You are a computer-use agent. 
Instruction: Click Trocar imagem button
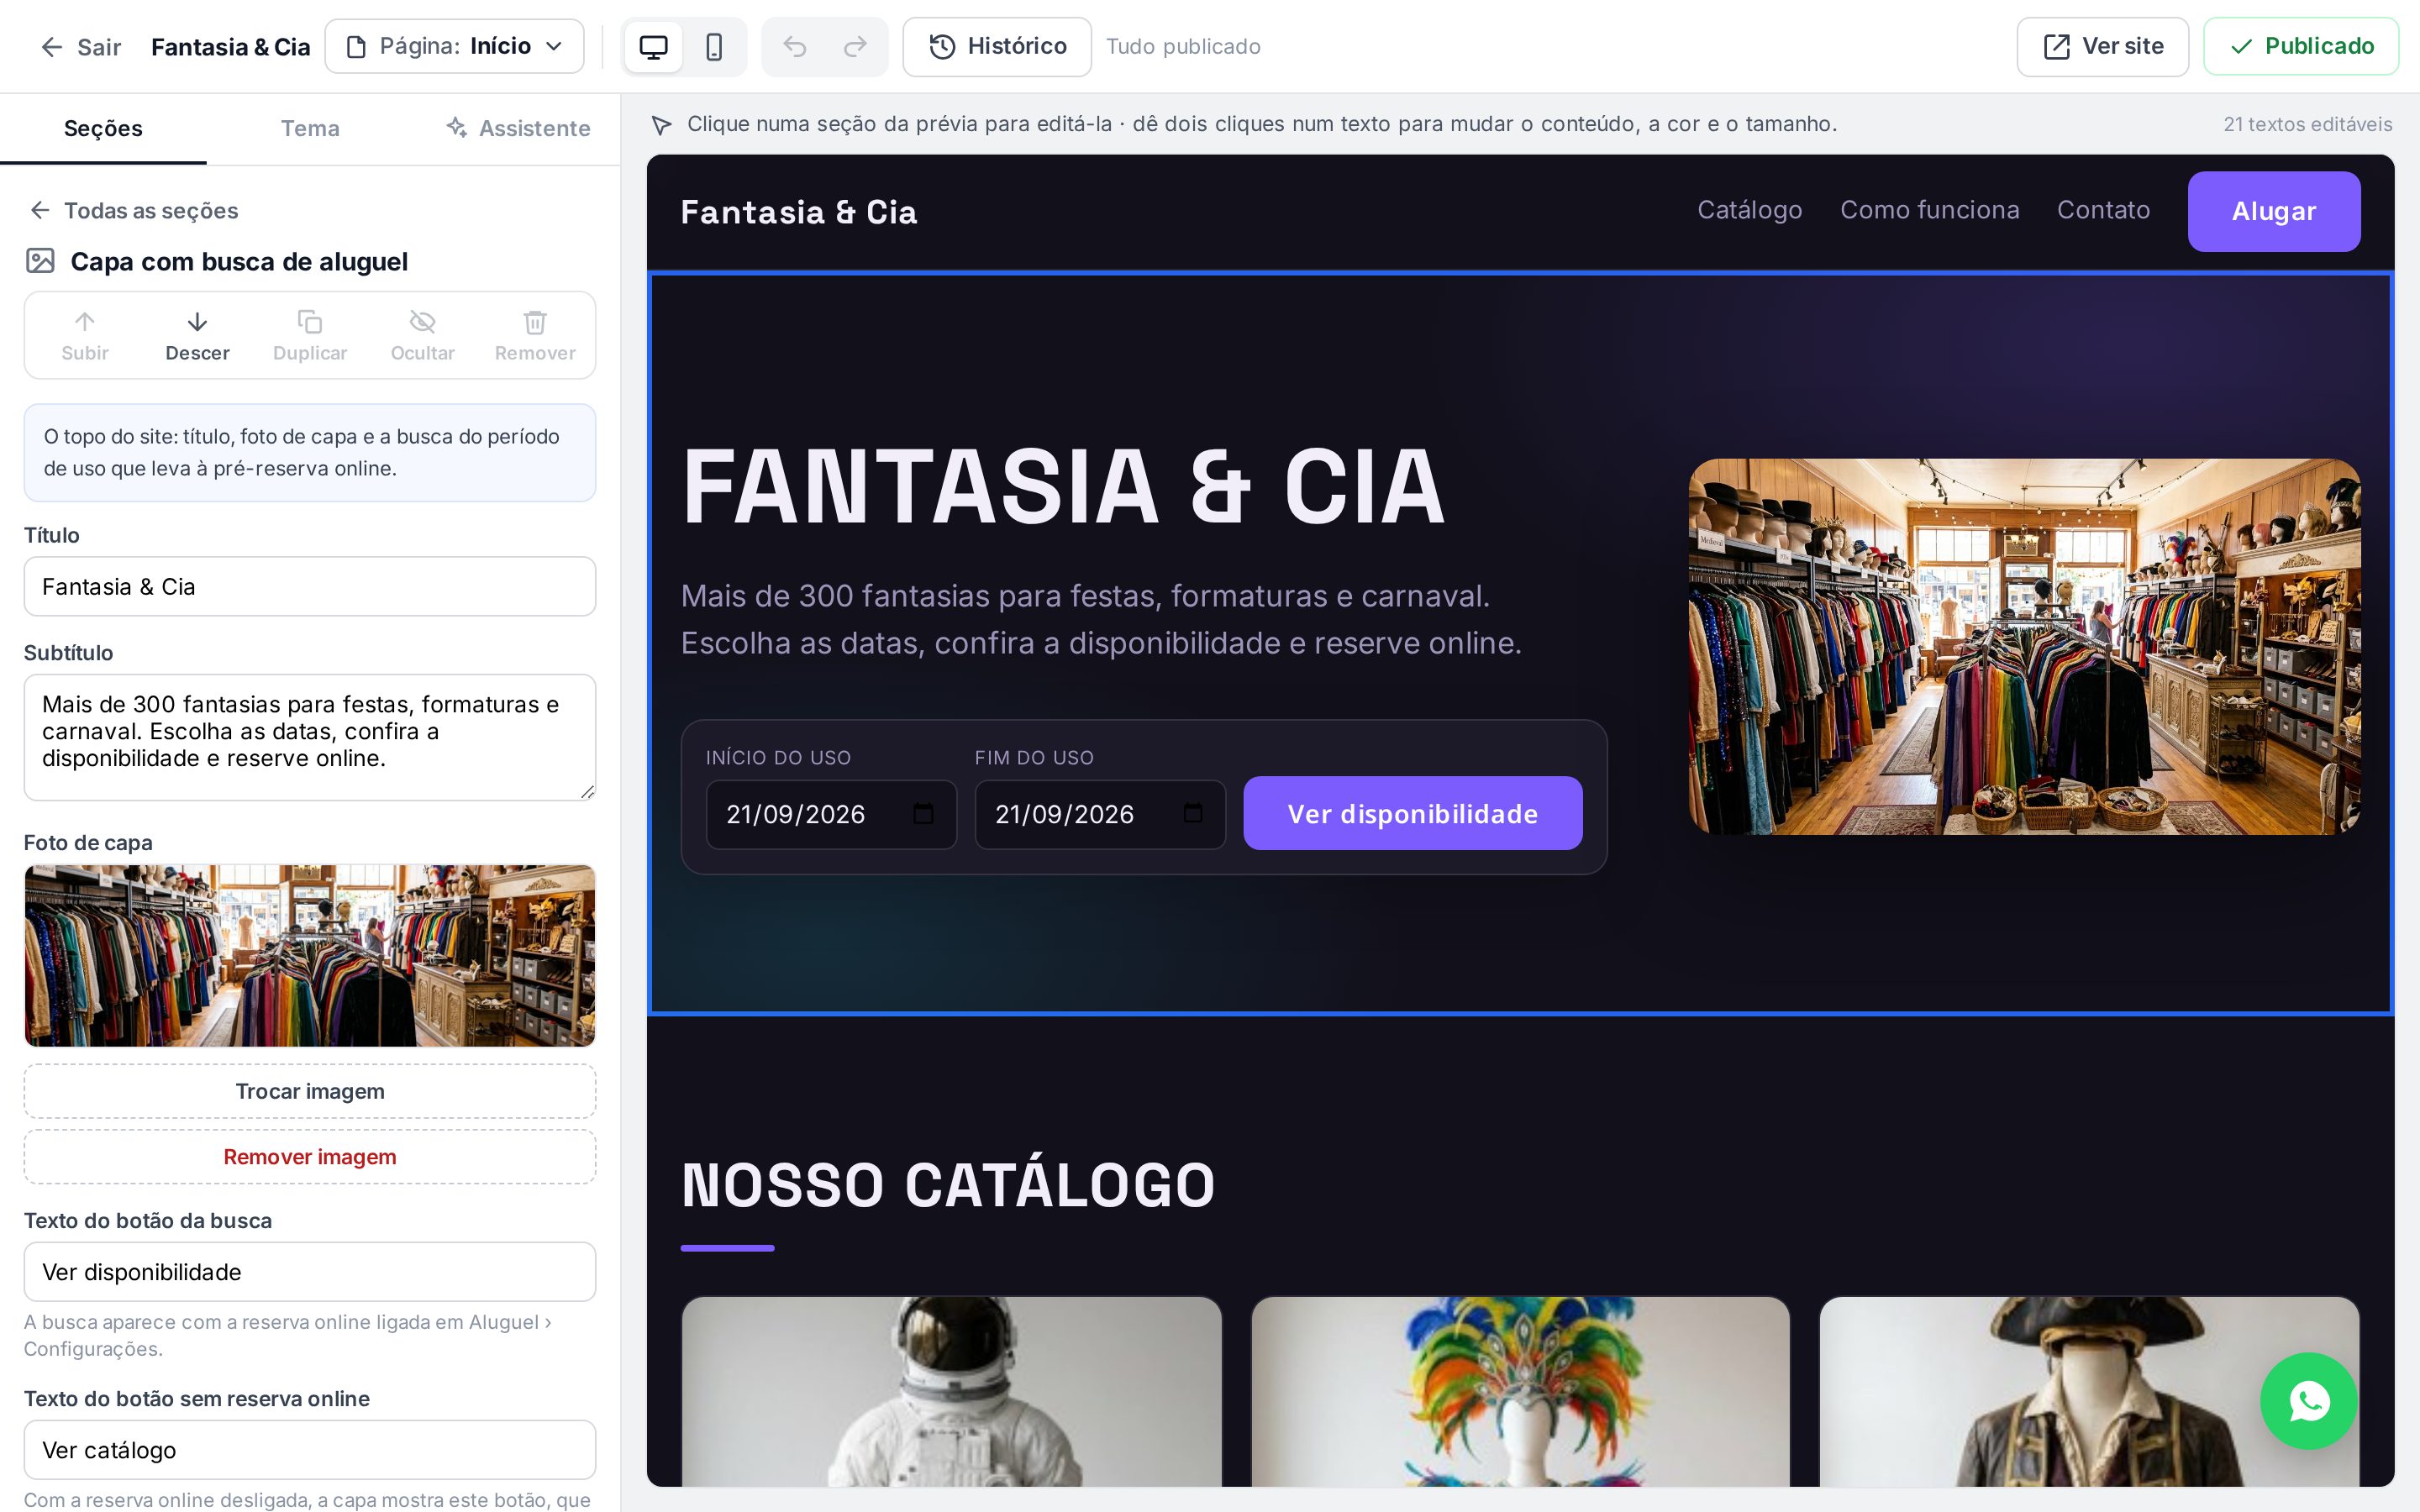[310, 1091]
